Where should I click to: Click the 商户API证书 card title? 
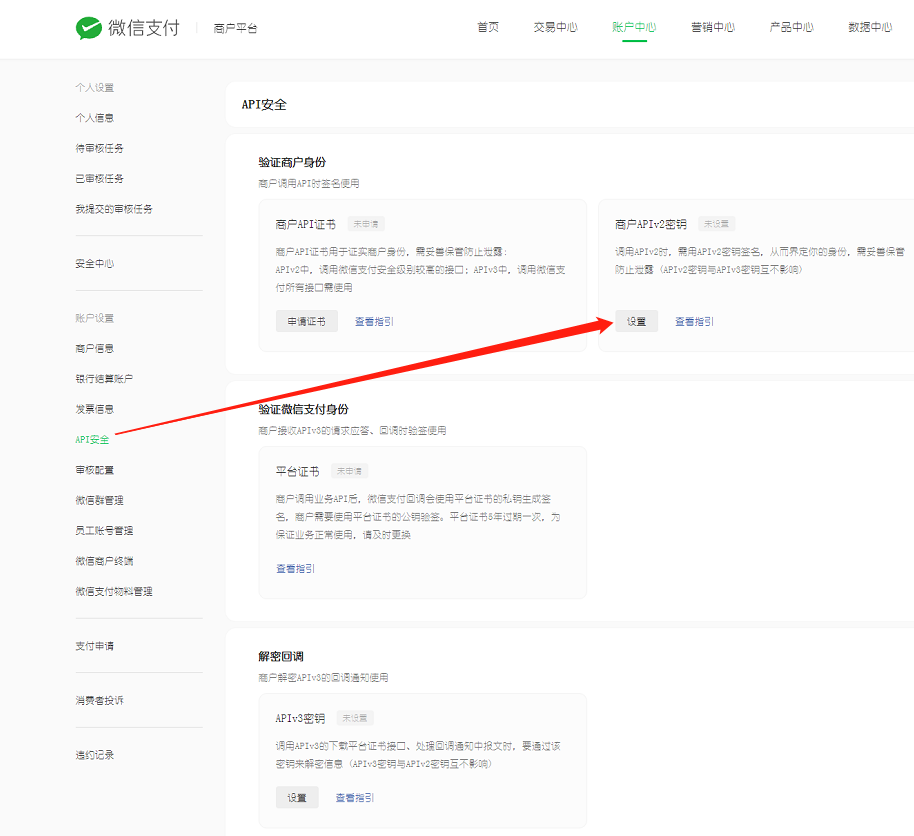pyautogui.click(x=305, y=224)
